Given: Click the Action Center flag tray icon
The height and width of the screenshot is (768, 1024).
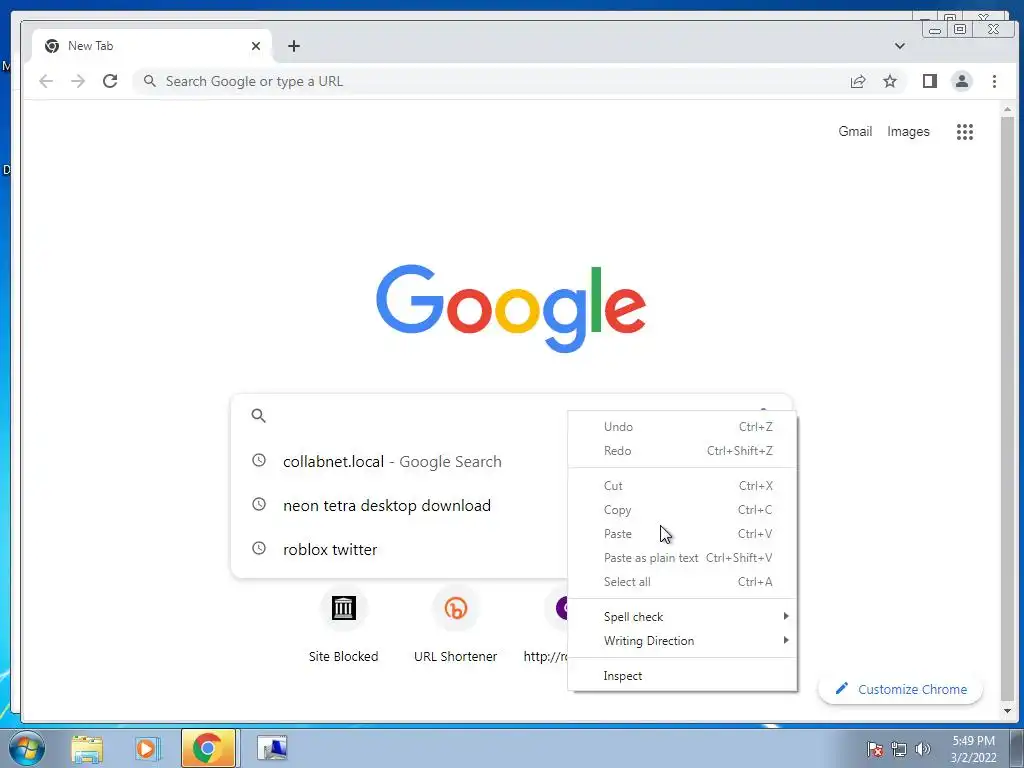Looking at the screenshot, I should tap(875, 749).
